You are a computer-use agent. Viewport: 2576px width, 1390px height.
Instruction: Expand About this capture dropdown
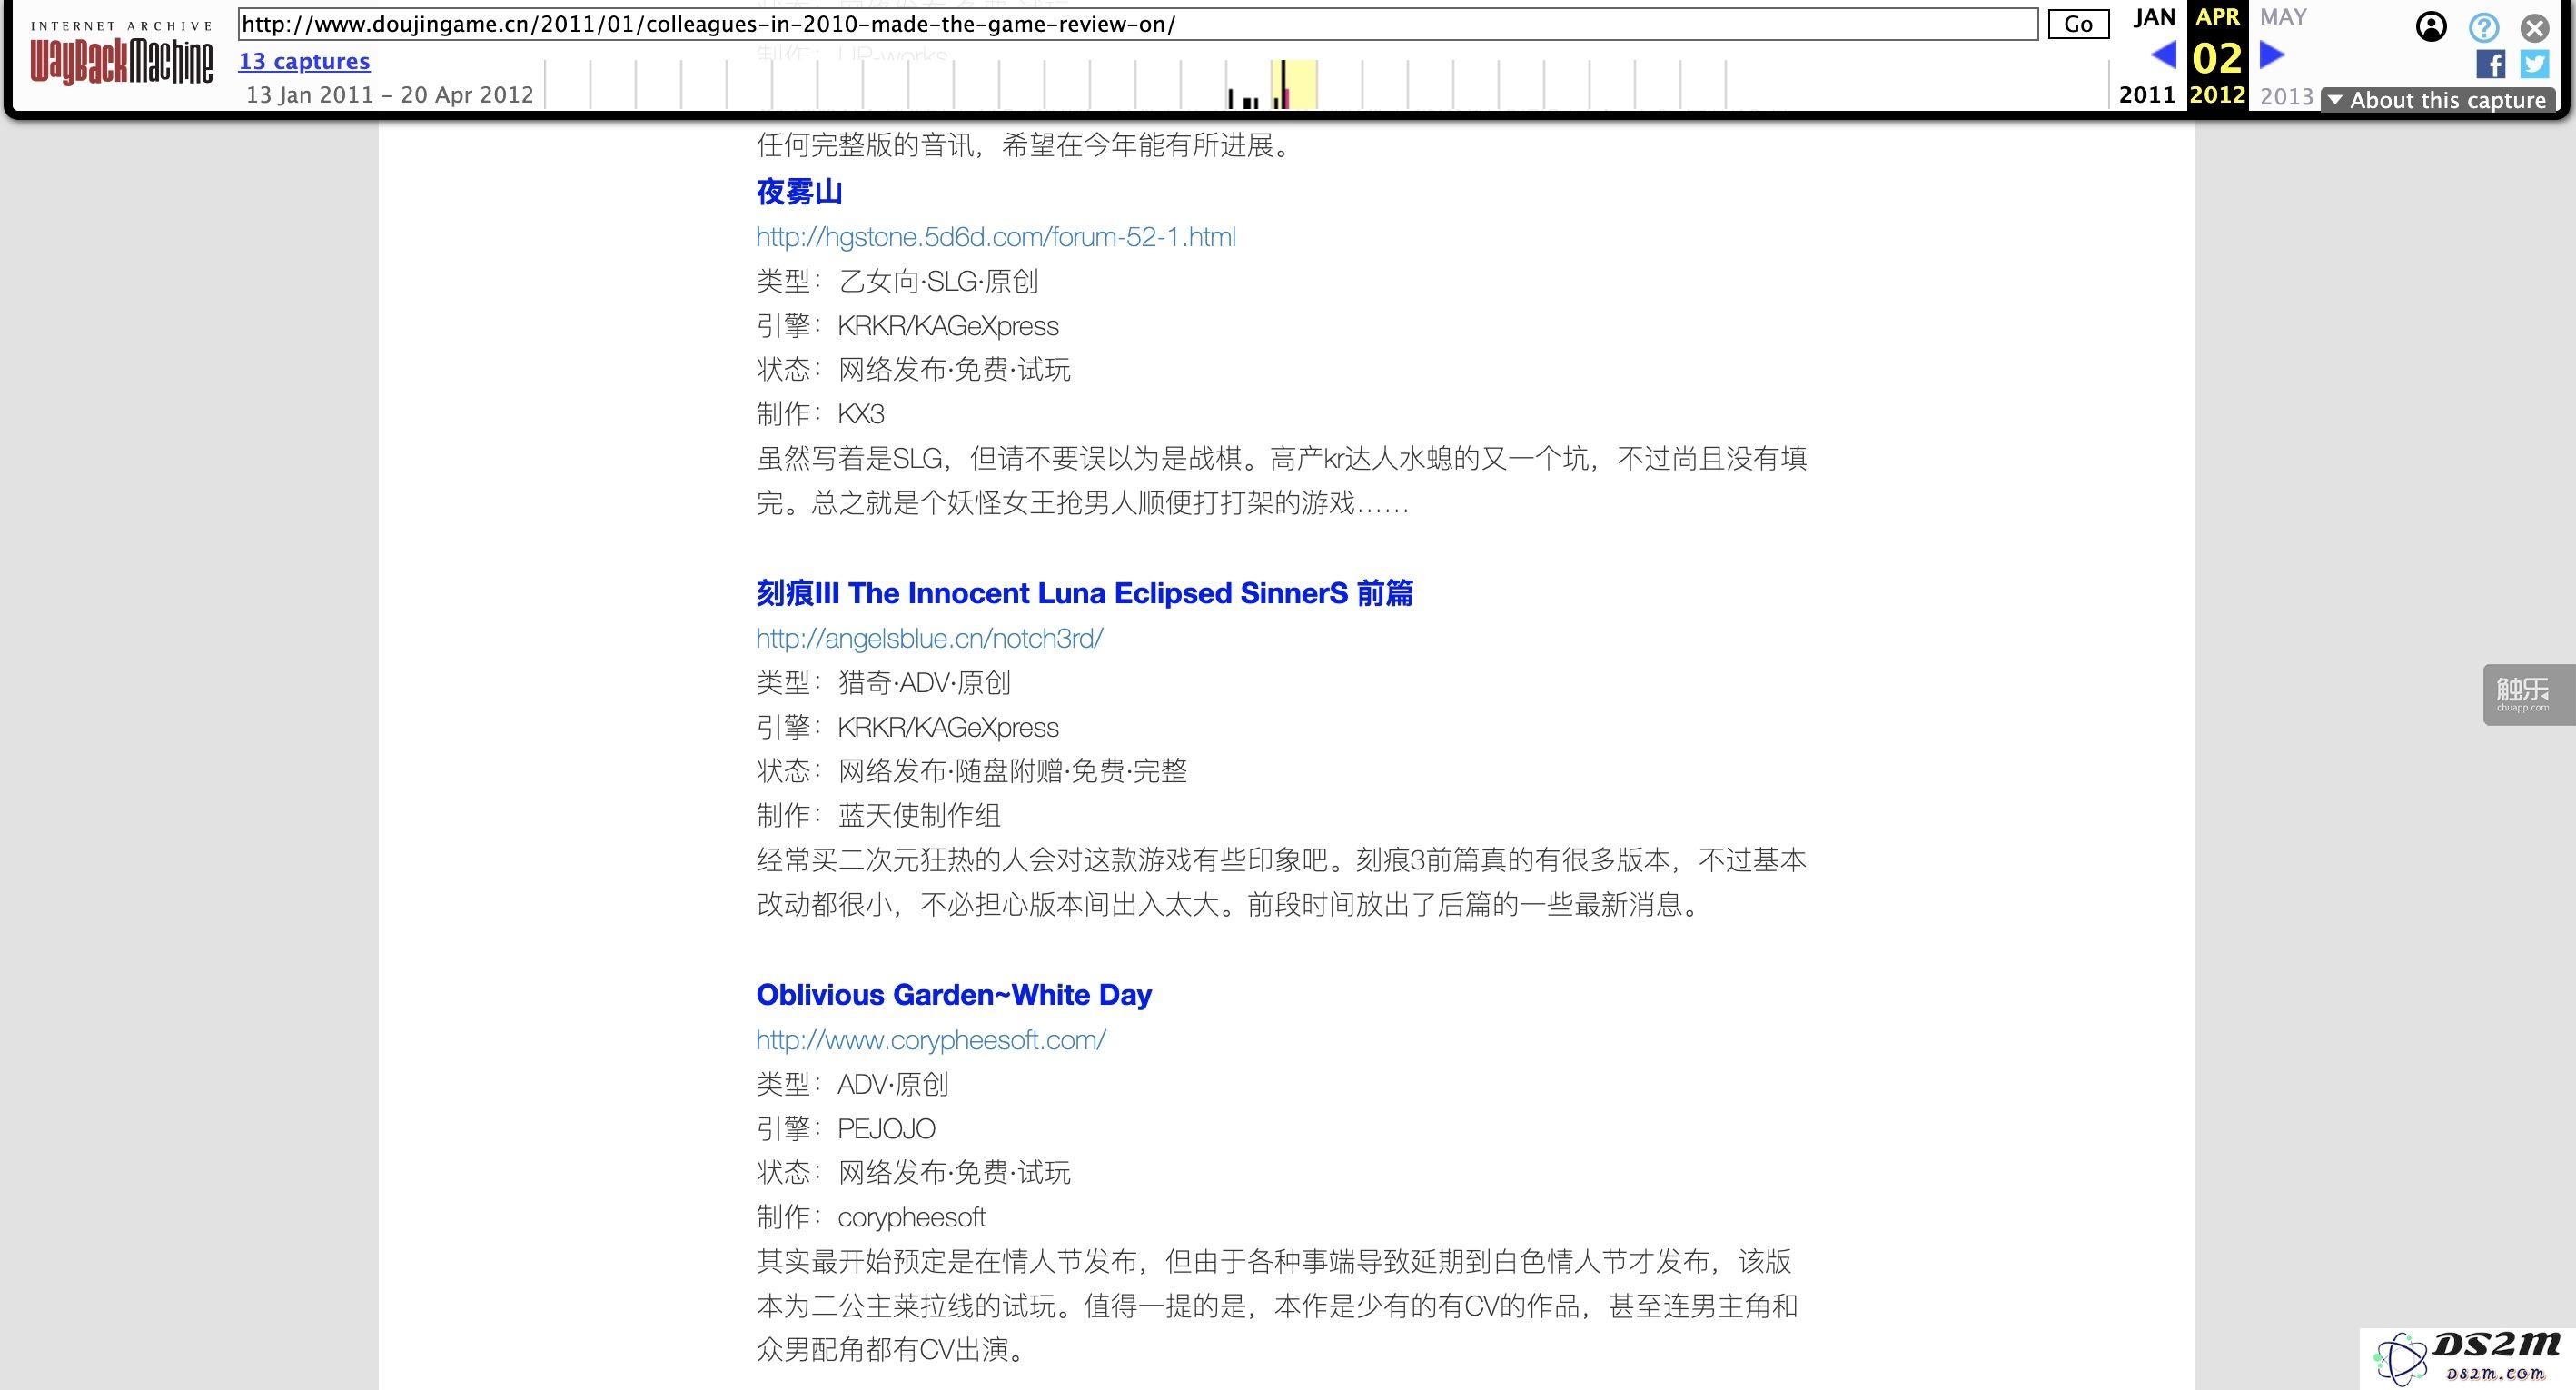2437,100
